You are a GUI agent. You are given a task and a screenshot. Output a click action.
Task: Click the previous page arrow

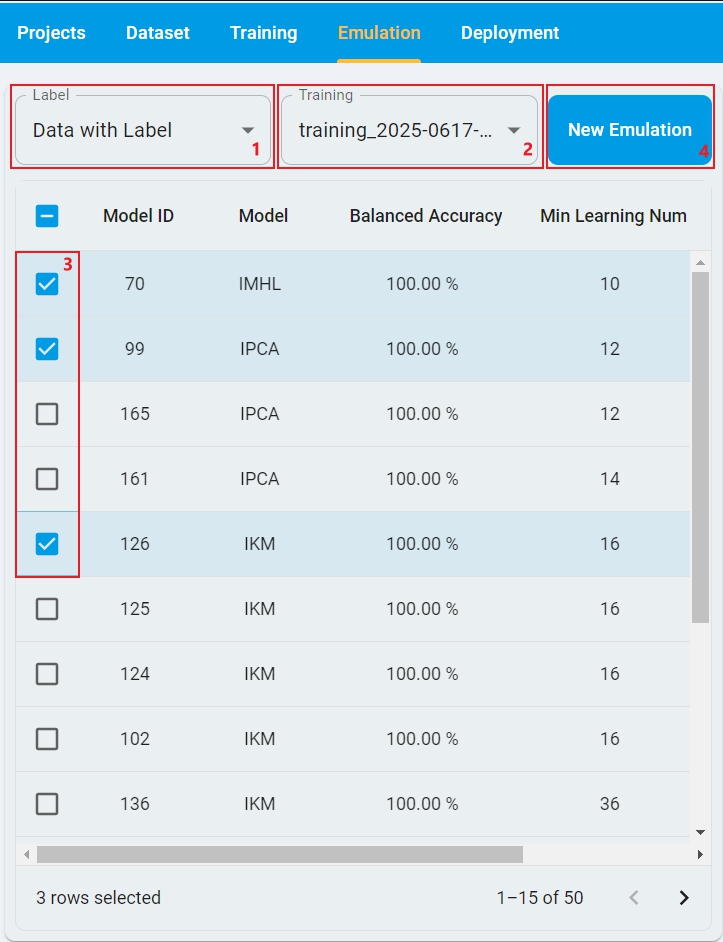[x=633, y=898]
